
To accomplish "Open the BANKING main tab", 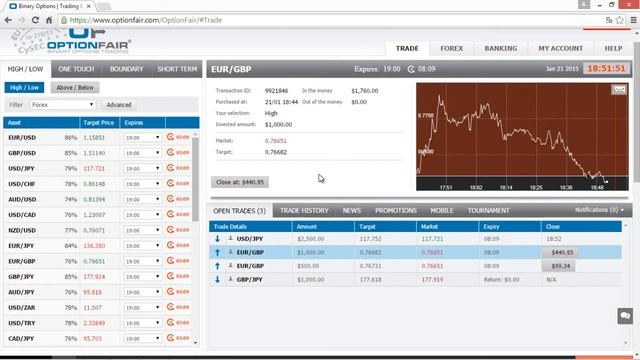I will 501,48.
